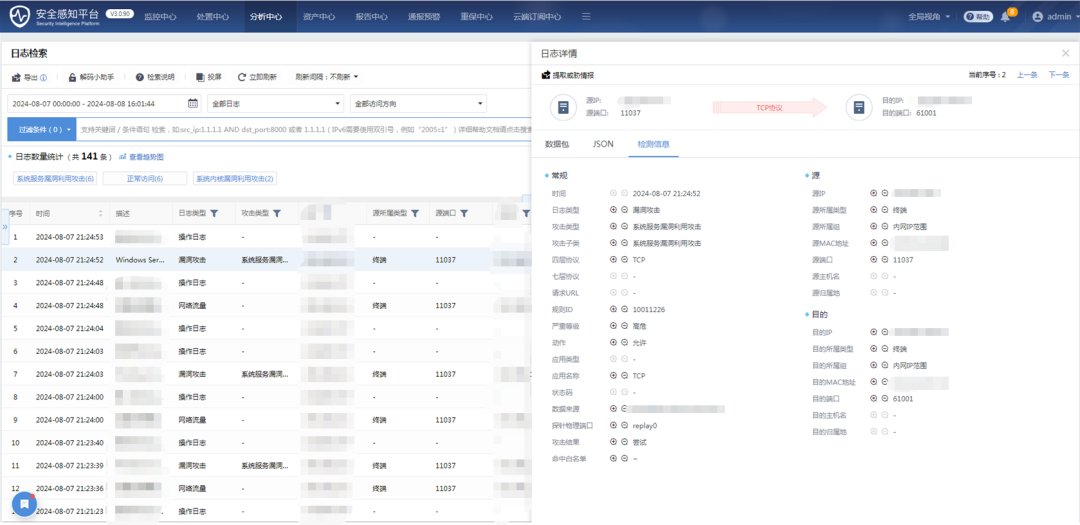Open 刷新间隔 refresh interval dropdown

pos(326,77)
